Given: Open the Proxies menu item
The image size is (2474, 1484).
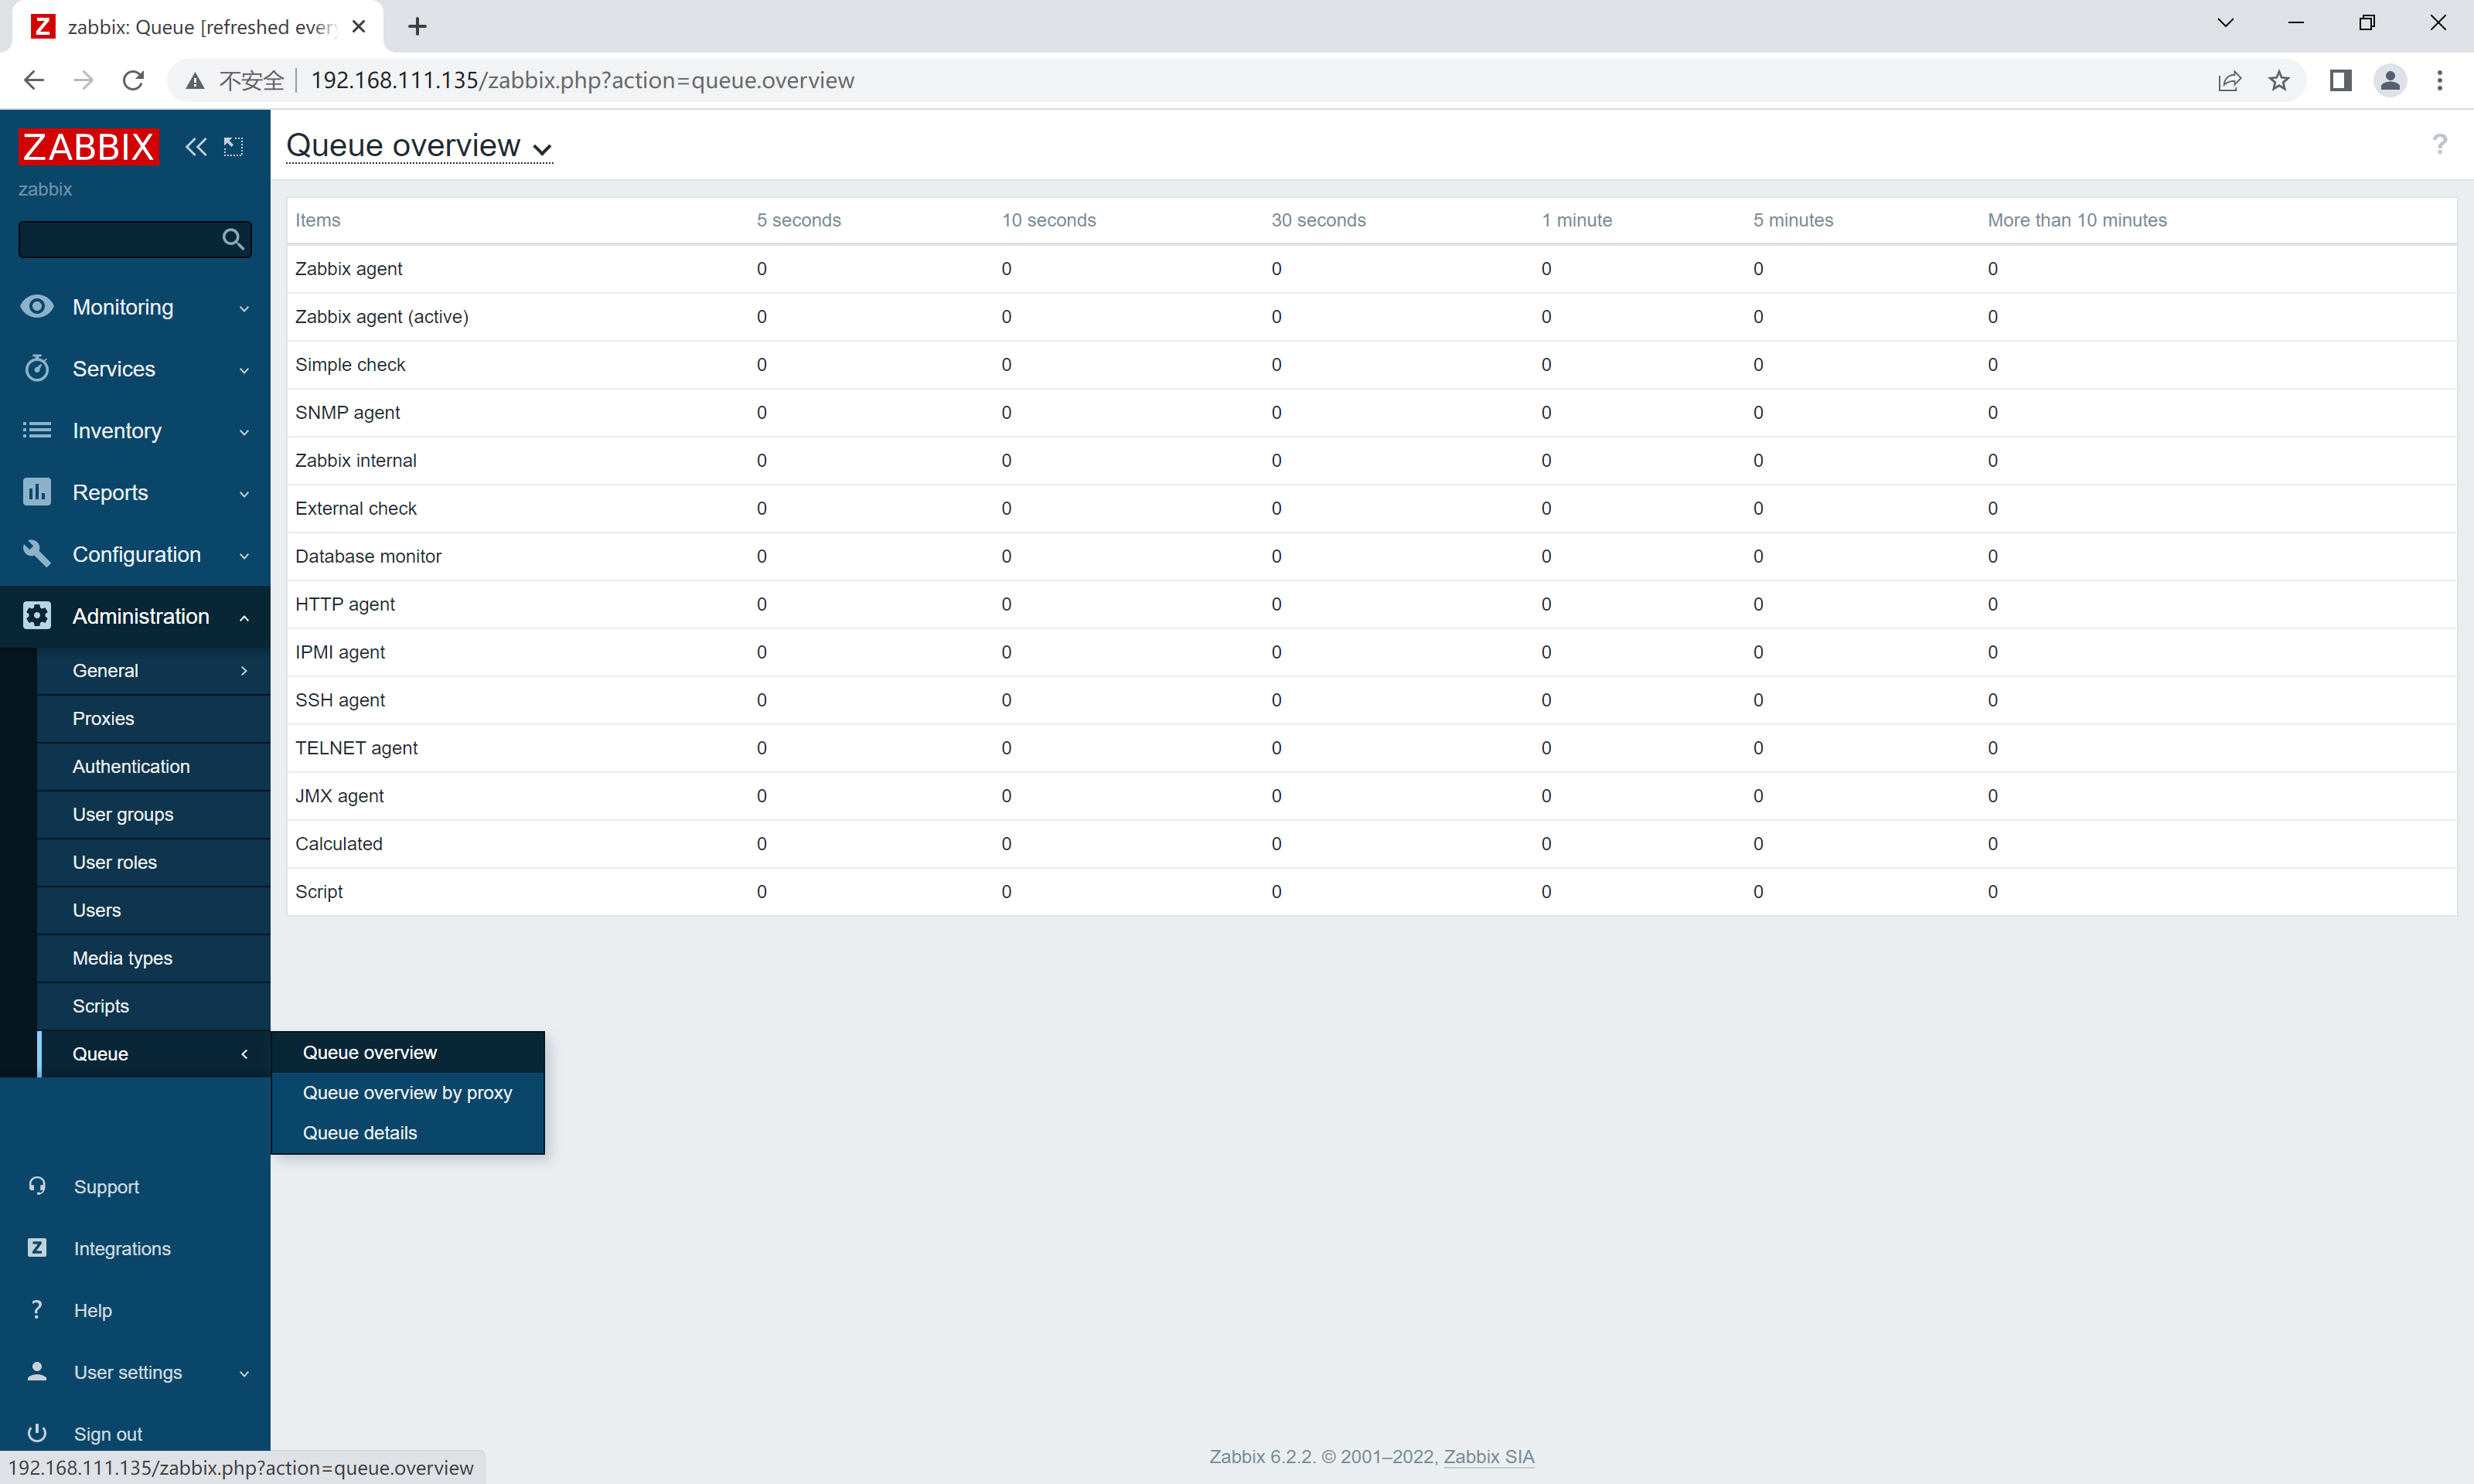Looking at the screenshot, I should point(154,719).
